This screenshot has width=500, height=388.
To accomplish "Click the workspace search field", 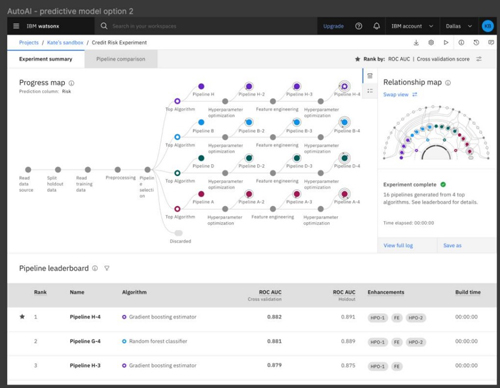I will (x=206, y=26).
